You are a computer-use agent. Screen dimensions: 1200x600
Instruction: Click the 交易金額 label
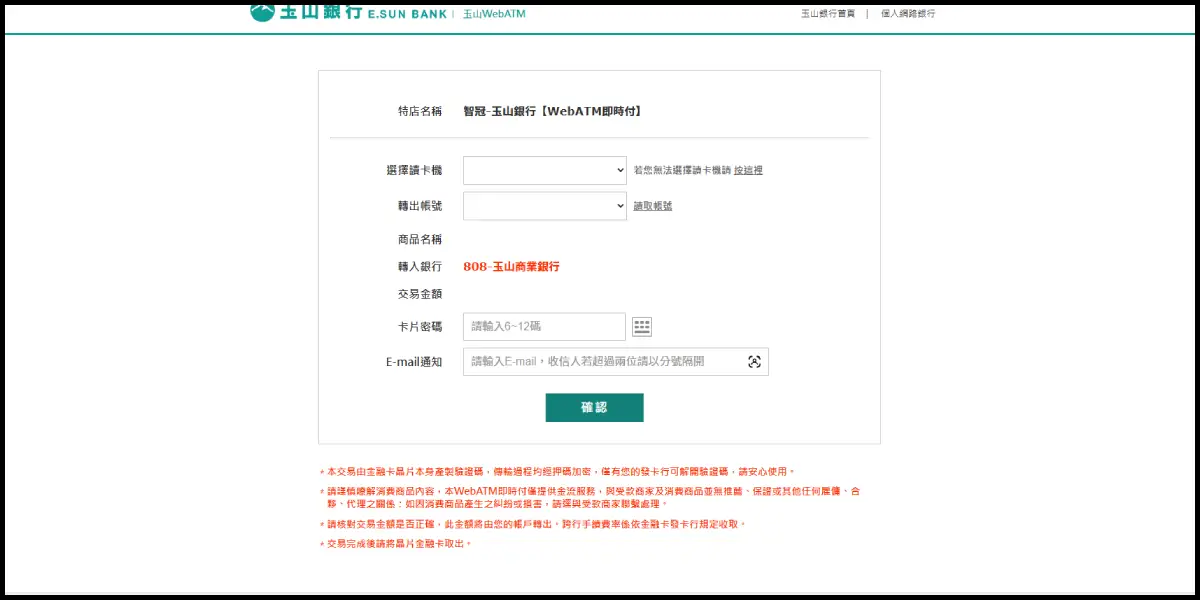pyautogui.click(x=420, y=294)
